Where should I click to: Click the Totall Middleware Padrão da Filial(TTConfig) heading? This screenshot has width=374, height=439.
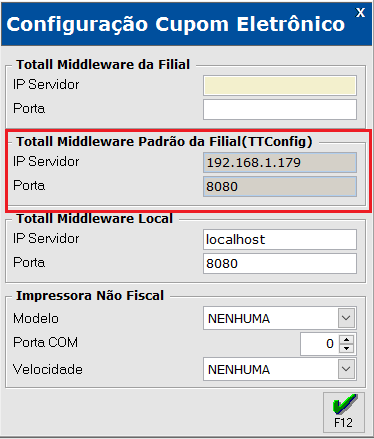(x=164, y=141)
